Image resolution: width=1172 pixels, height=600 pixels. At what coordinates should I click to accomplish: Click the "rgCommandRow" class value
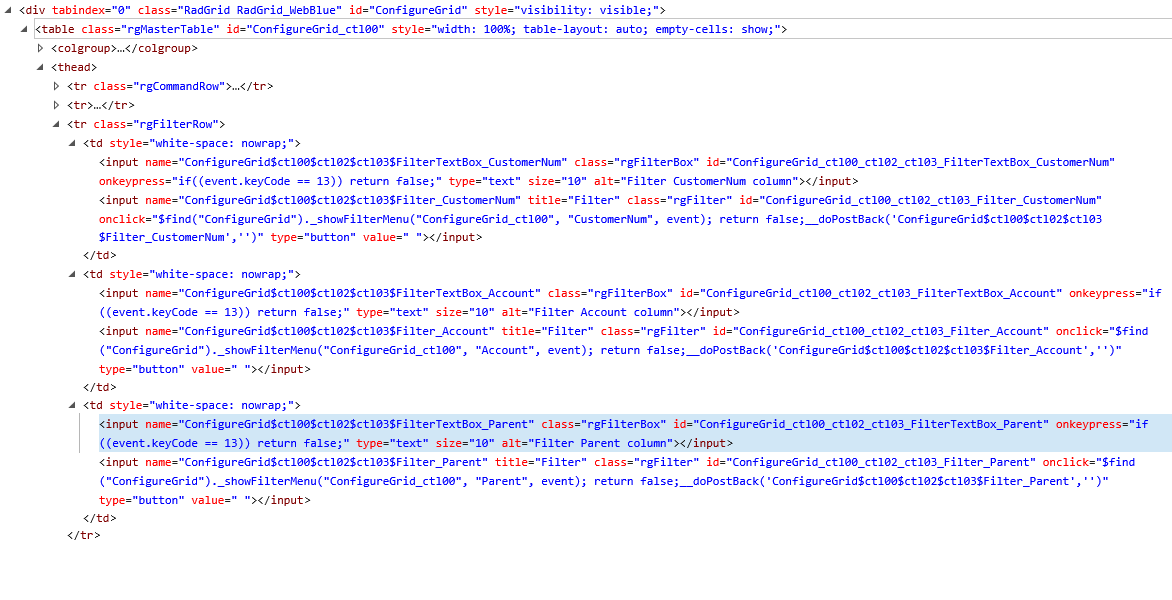[x=180, y=86]
